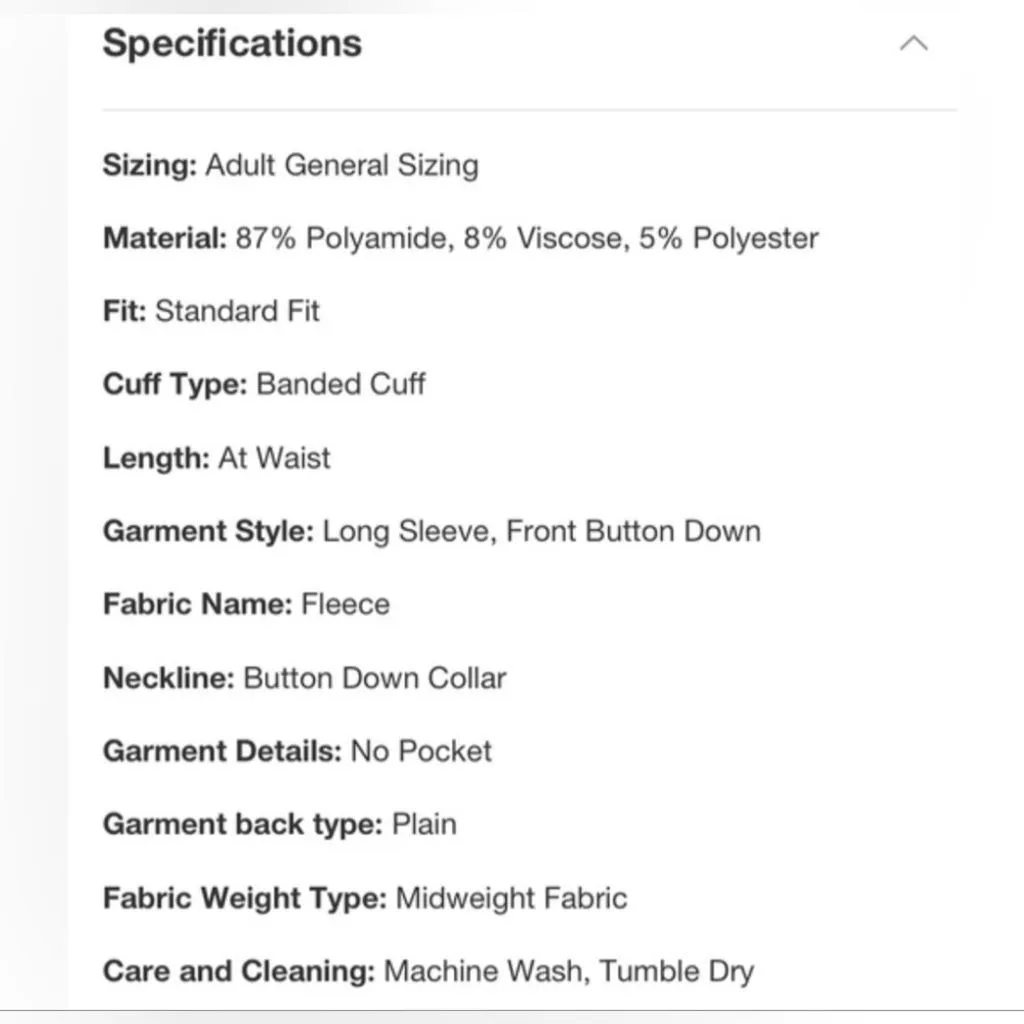The height and width of the screenshot is (1024, 1024).
Task: Click the Garment back type: Plain row
Action: tap(280, 824)
